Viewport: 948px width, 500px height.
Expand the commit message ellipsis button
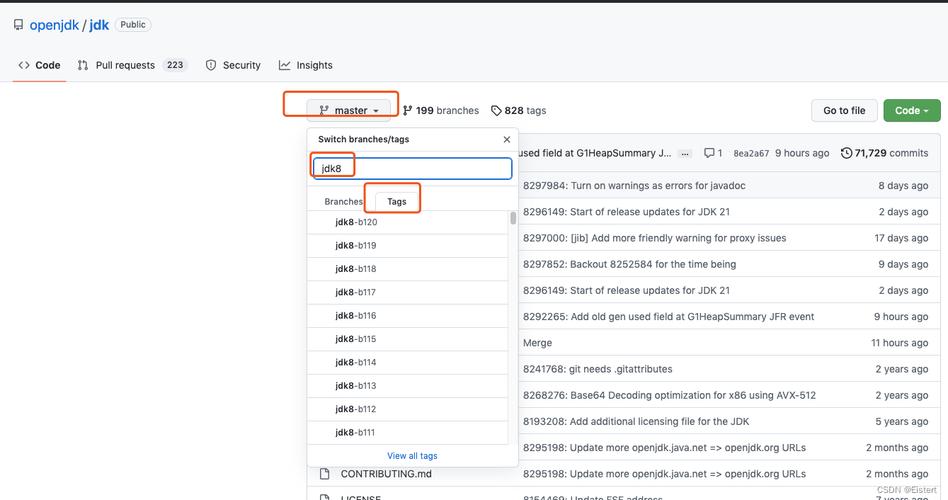(x=684, y=154)
